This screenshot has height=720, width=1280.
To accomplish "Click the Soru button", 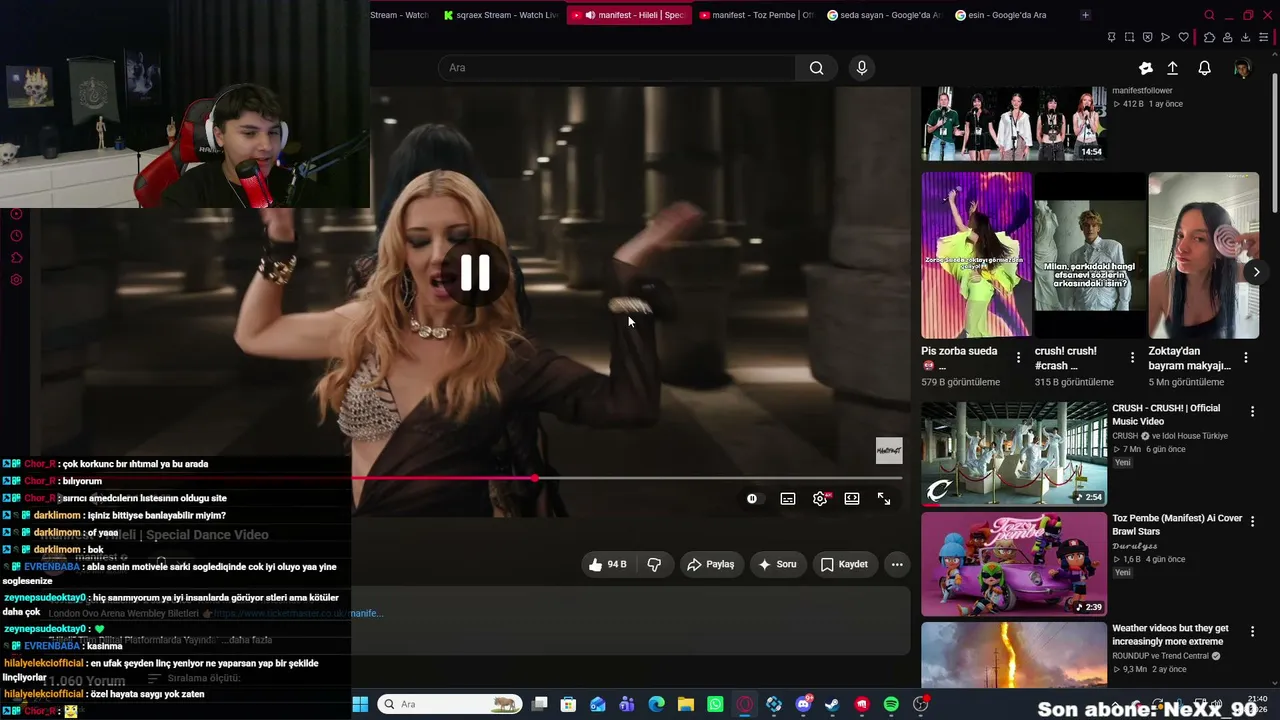I will 777,564.
